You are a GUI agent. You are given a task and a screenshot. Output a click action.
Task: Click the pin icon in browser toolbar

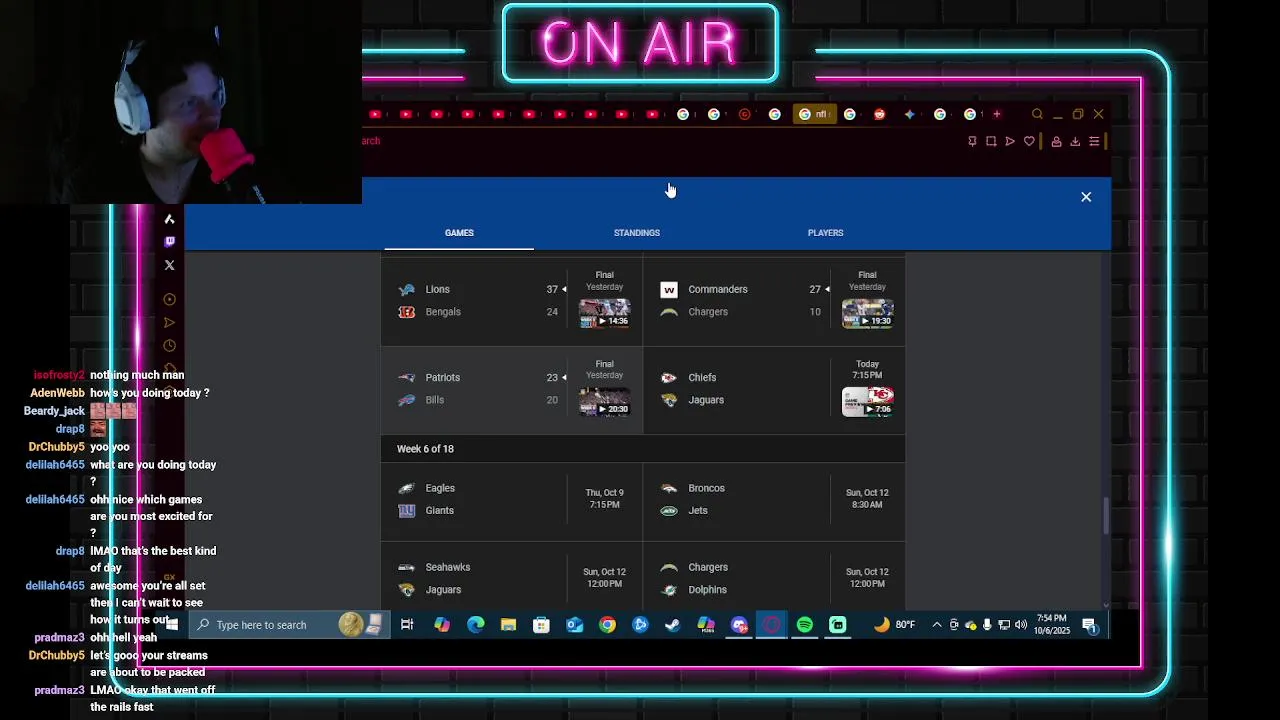tap(972, 142)
